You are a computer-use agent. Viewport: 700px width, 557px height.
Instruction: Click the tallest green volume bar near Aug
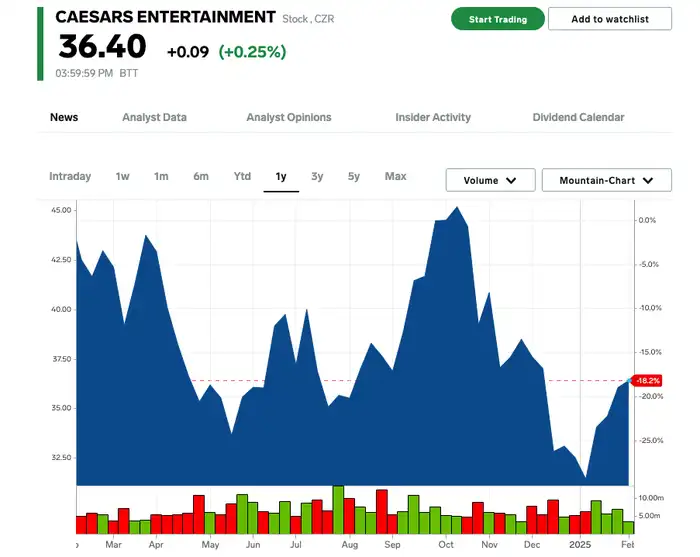pyautogui.click(x=338, y=510)
